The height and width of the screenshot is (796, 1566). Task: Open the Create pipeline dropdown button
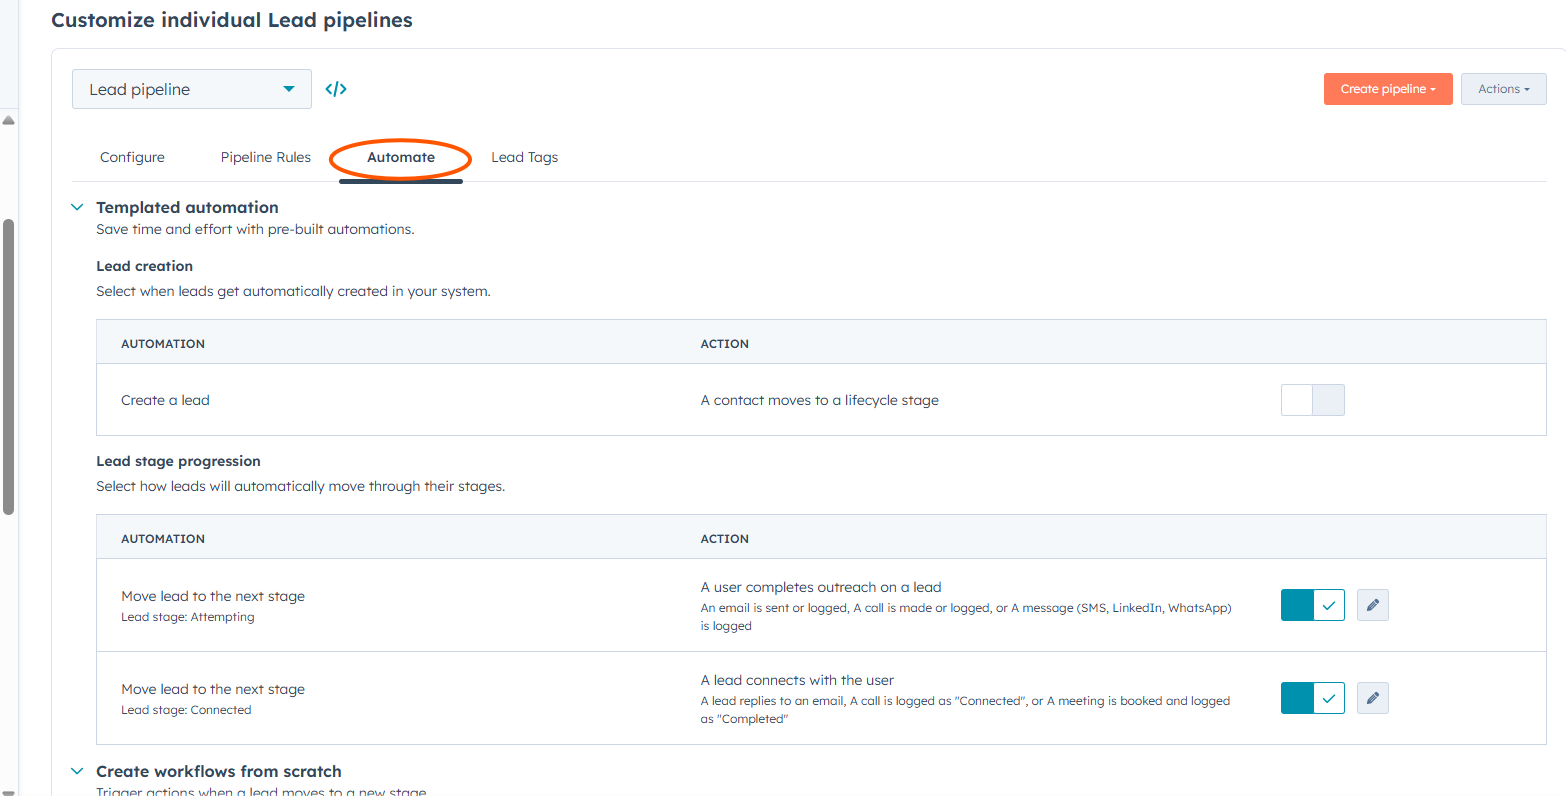pyautogui.click(x=1387, y=89)
